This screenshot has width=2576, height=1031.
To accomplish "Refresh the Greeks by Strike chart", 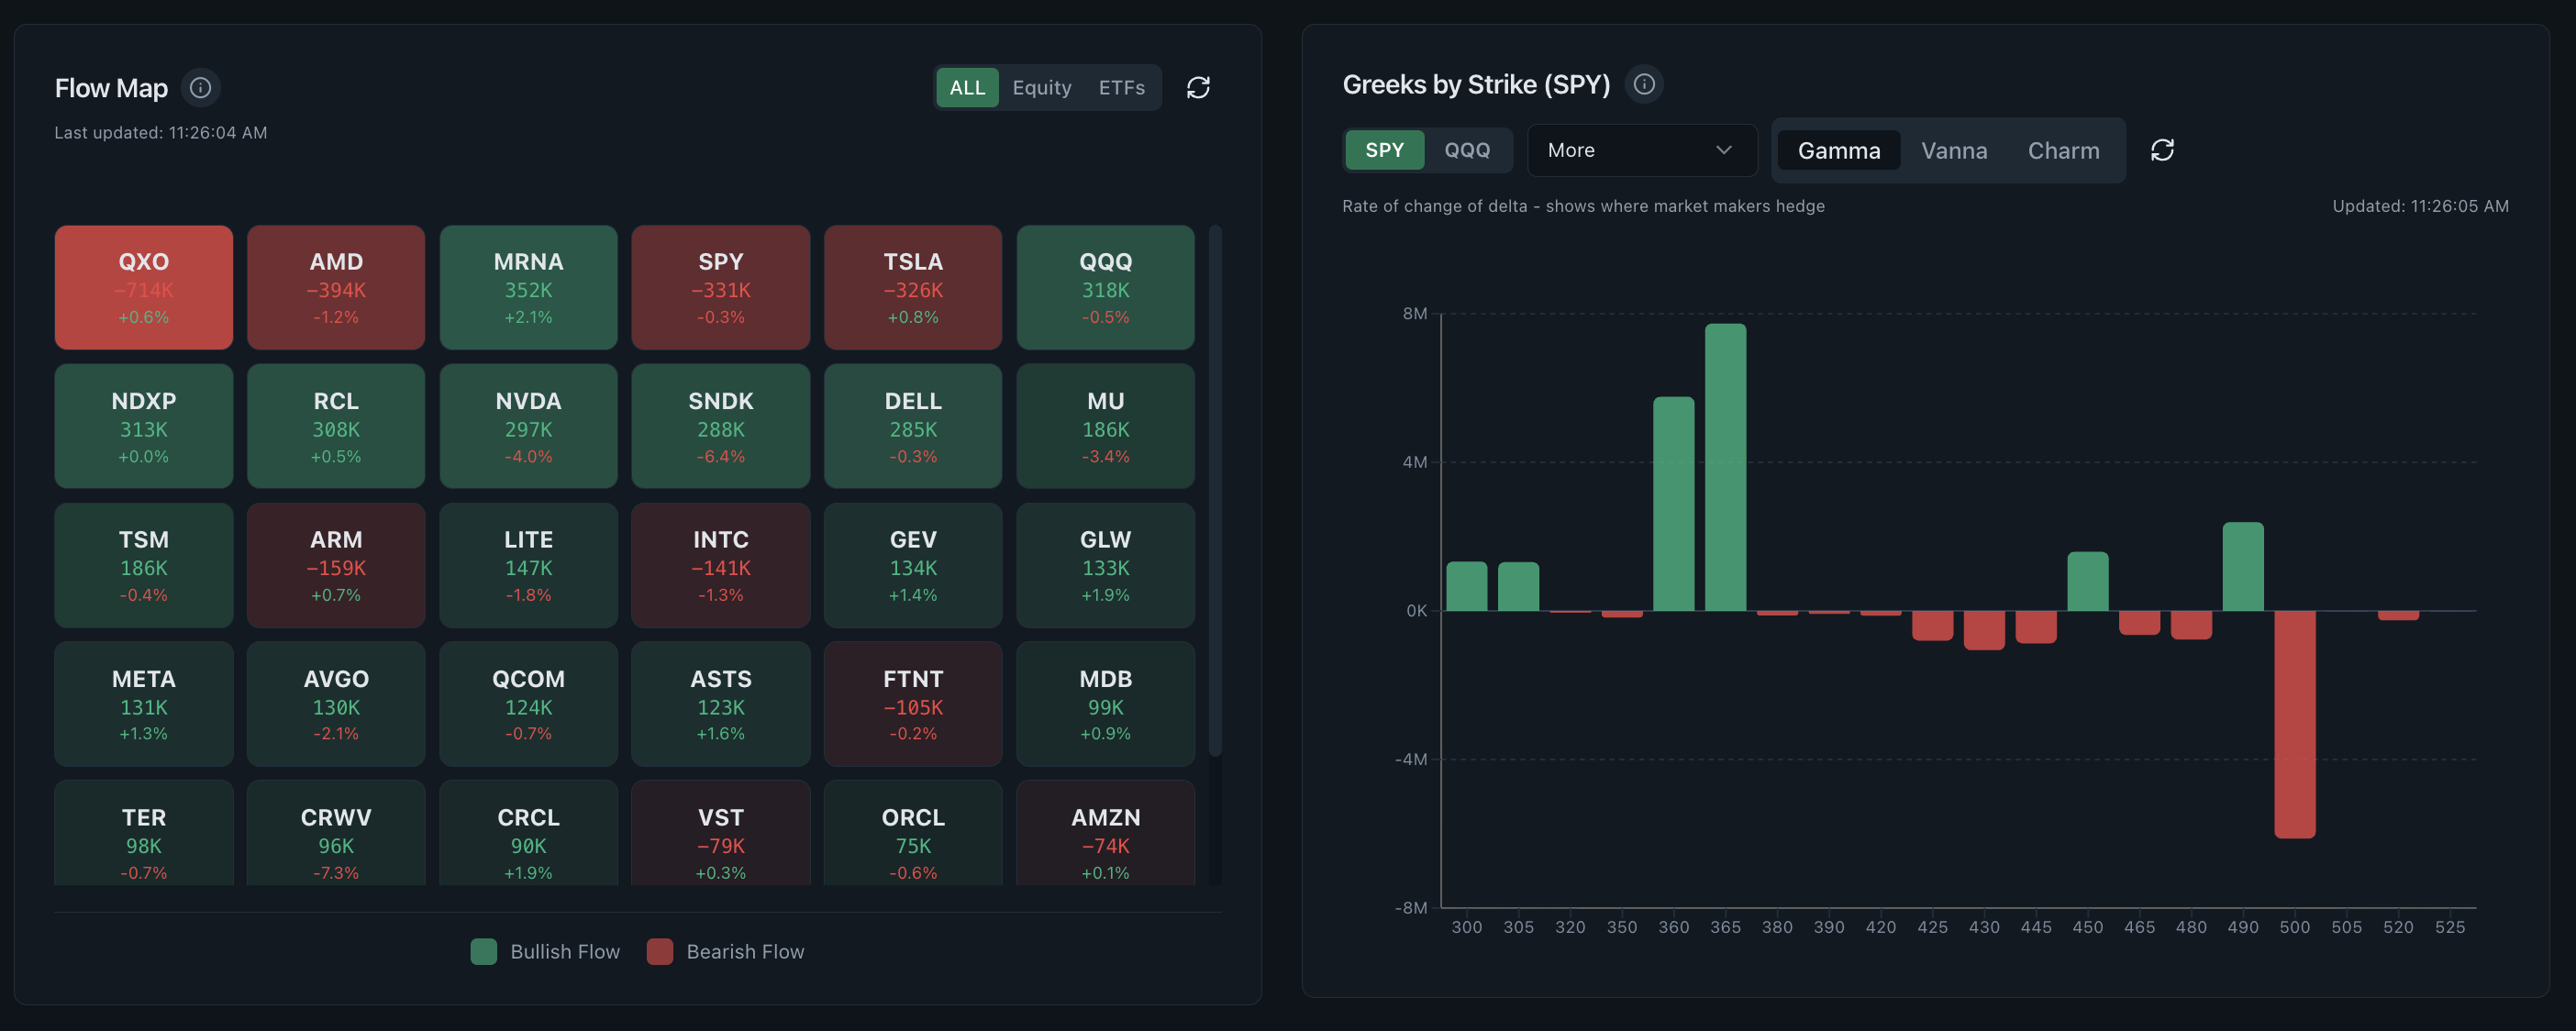I will pos(2162,150).
